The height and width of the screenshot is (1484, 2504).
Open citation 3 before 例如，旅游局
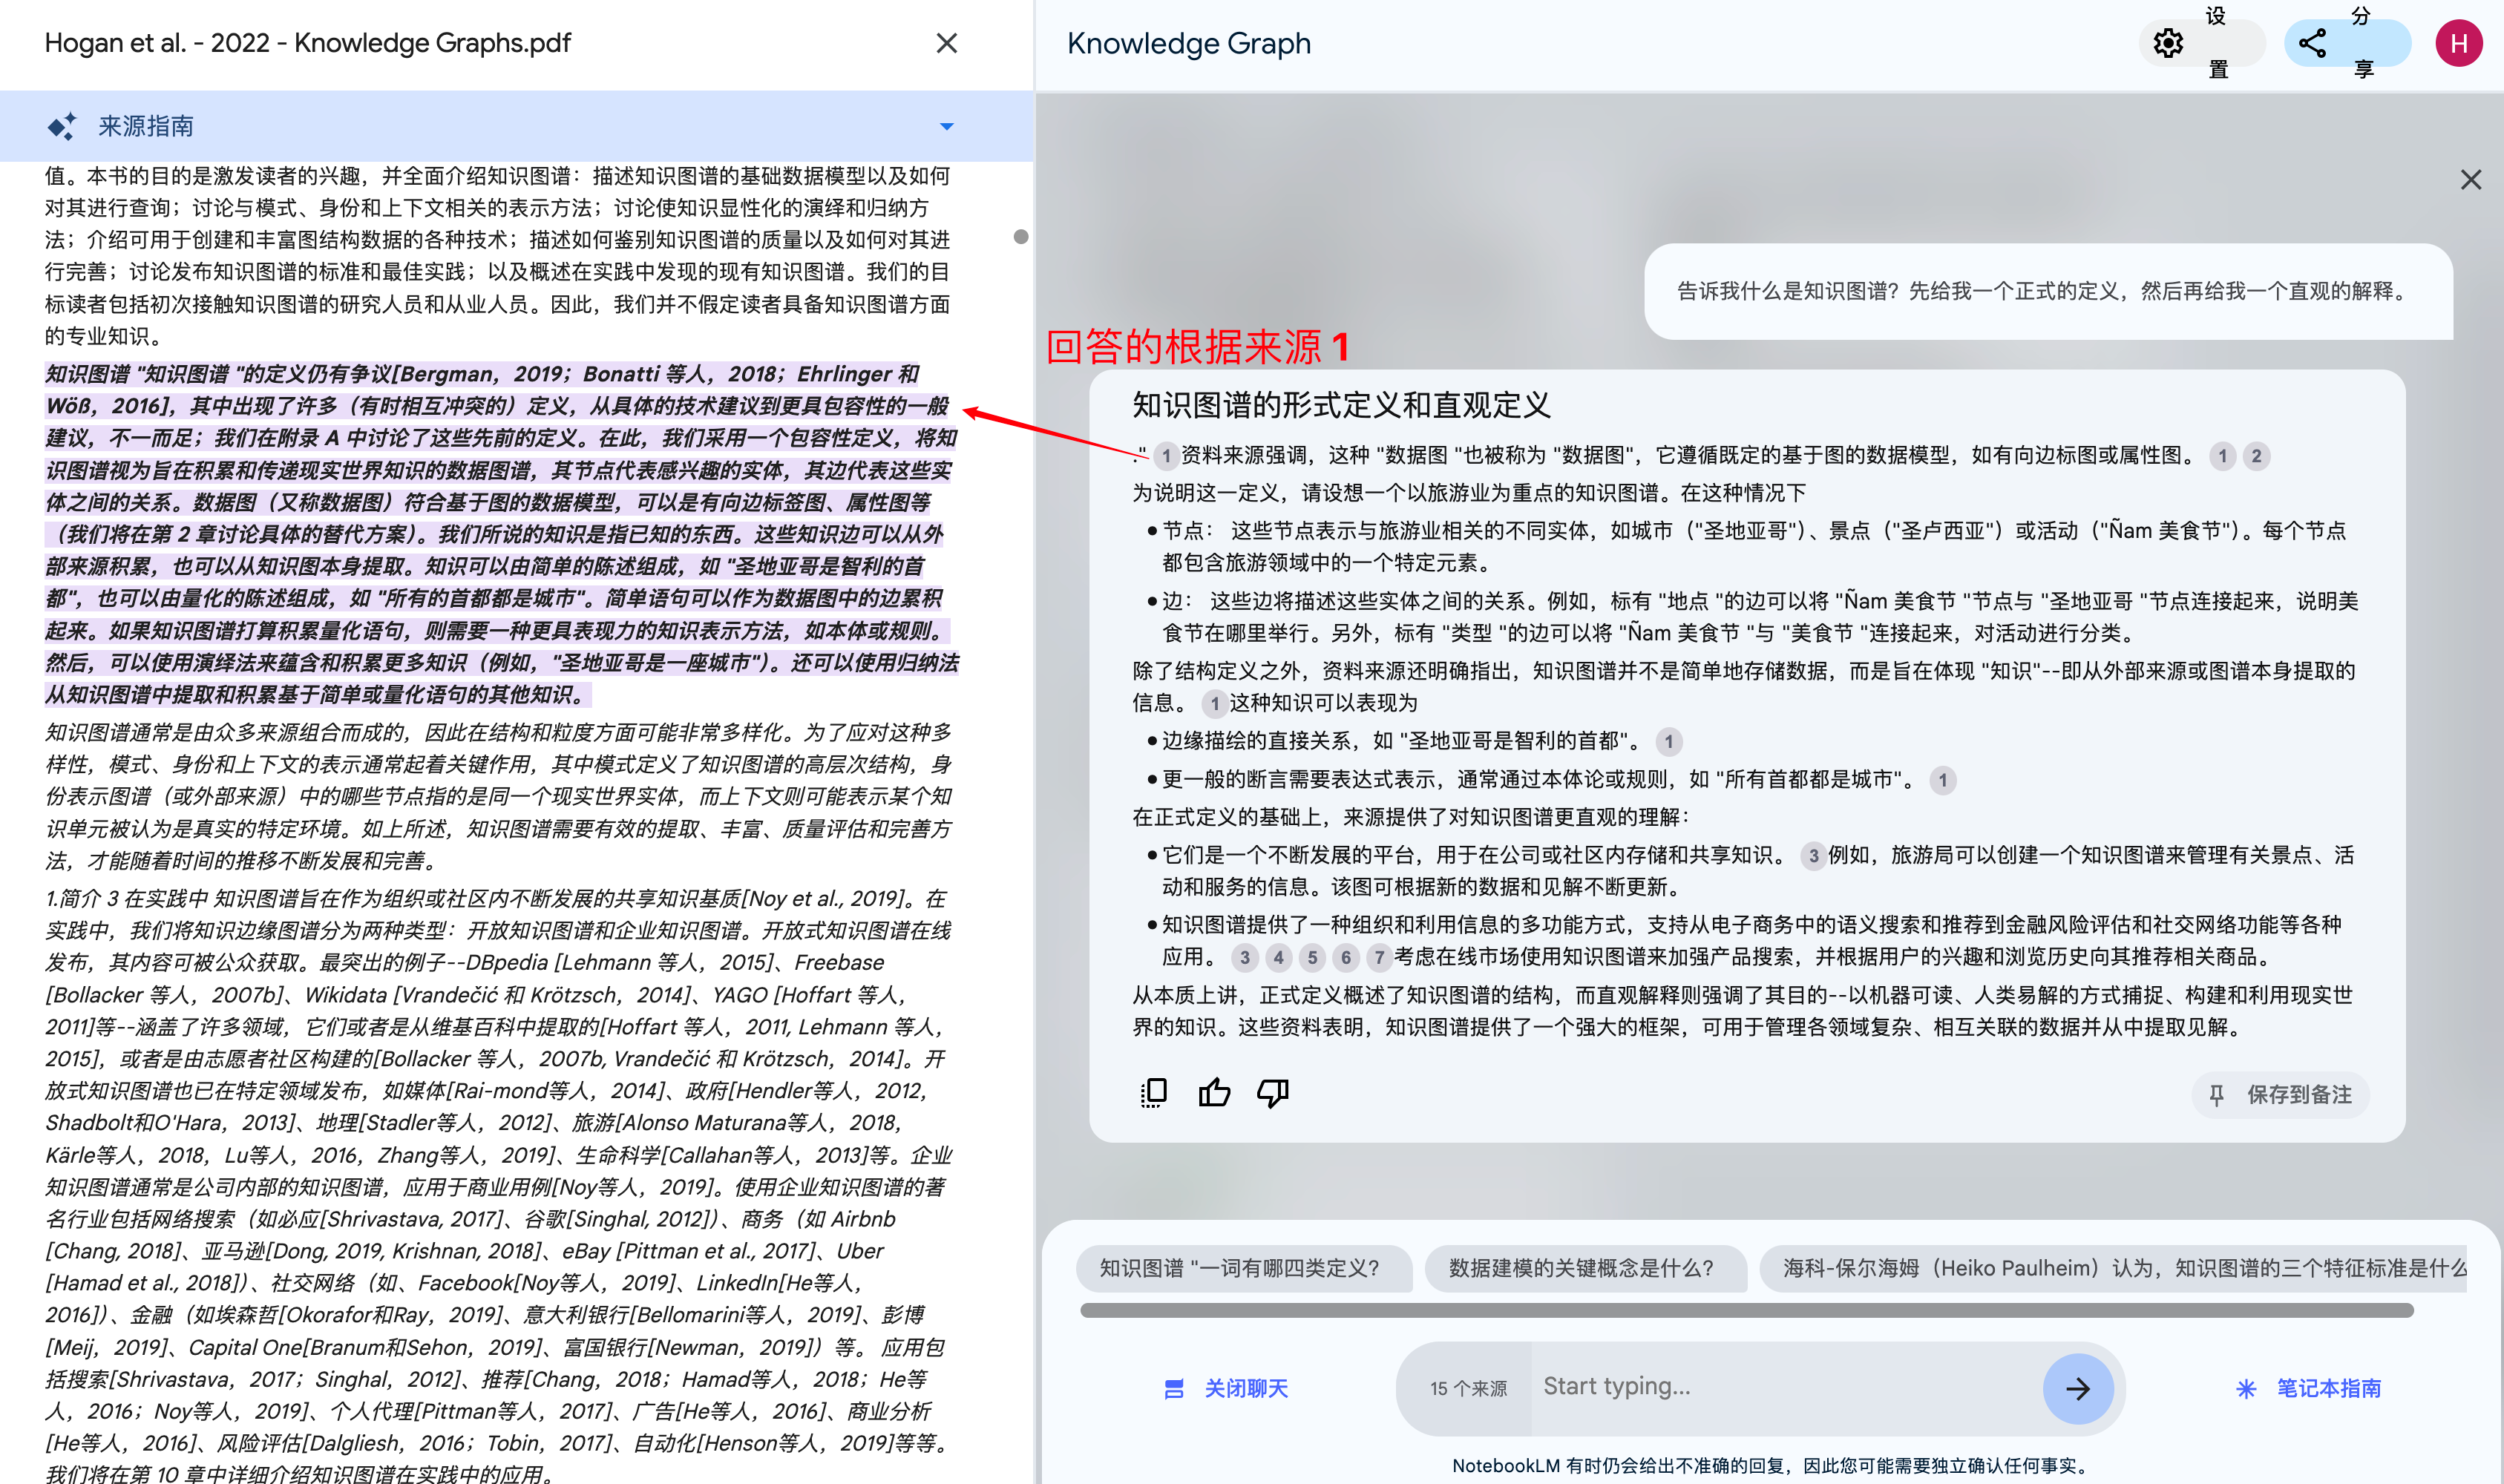click(1813, 856)
